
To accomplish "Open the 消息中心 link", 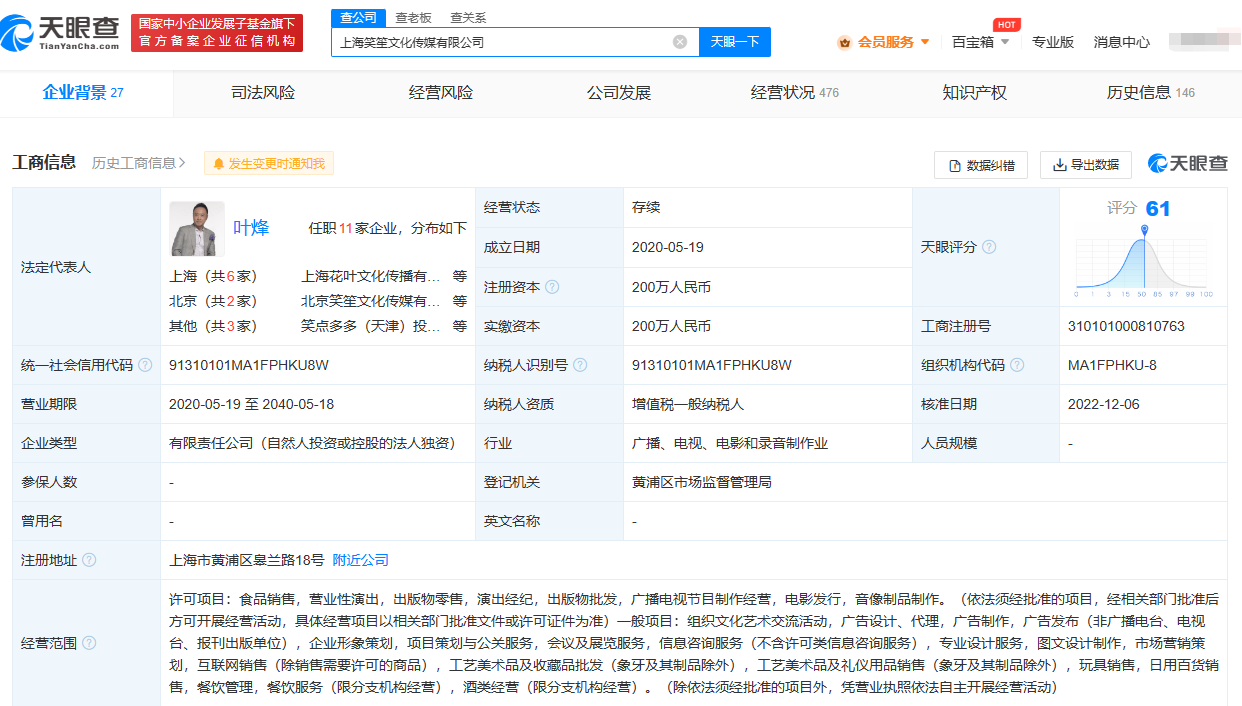I will (x=1122, y=42).
